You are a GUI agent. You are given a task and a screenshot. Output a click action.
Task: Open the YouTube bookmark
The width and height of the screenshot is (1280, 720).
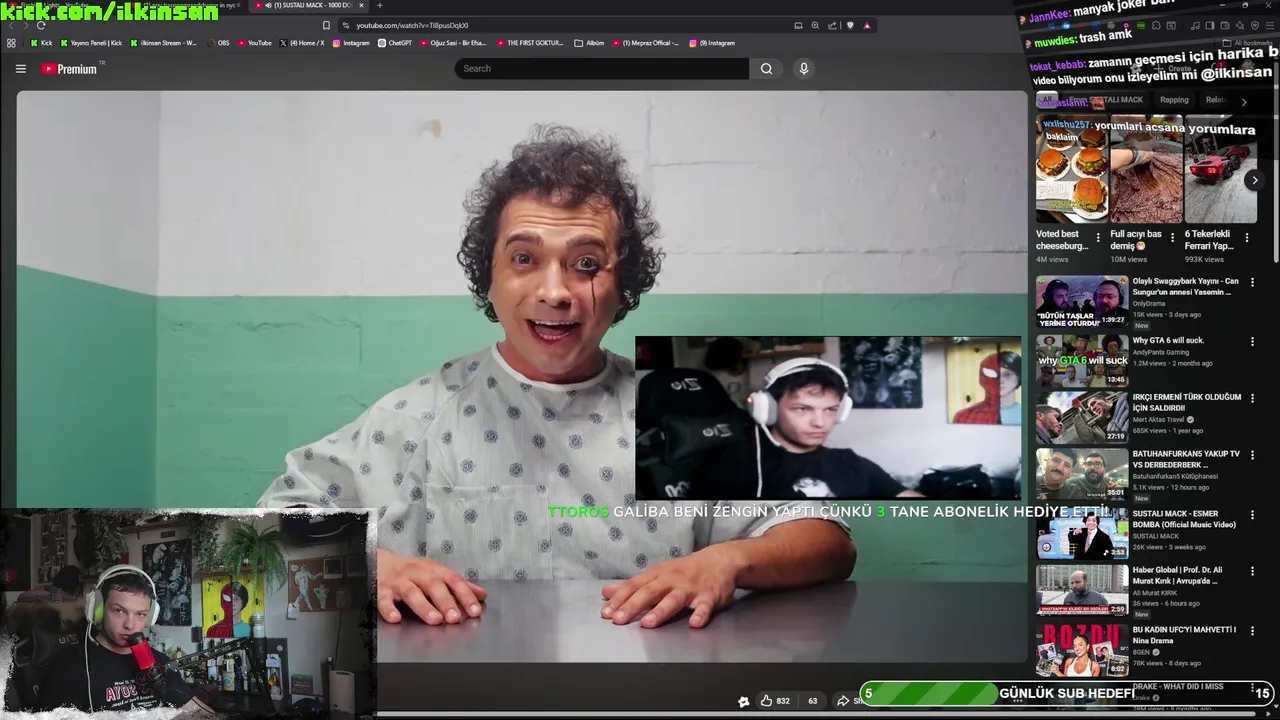[254, 43]
